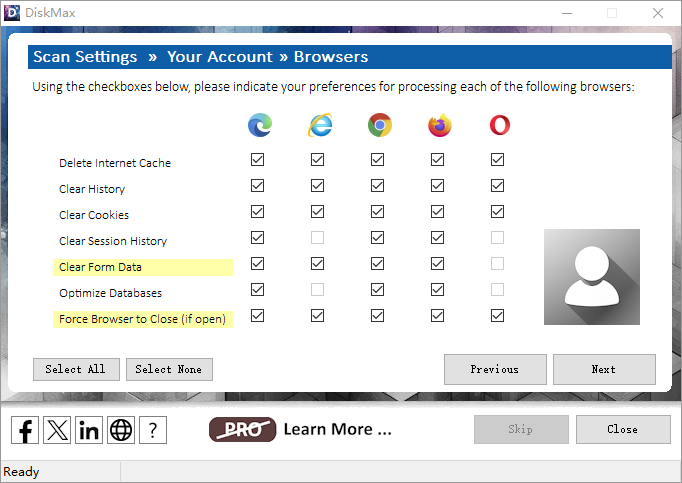The height and width of the screenshot is (483, 682).
Task: Toggle Clear History for Edge
Action: point(257,186)
